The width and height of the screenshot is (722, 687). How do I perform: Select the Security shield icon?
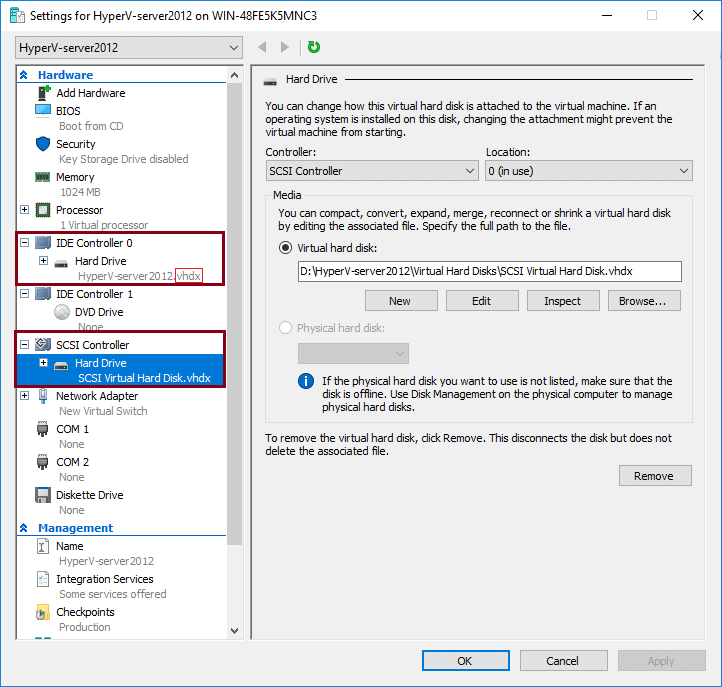point(43,144)
